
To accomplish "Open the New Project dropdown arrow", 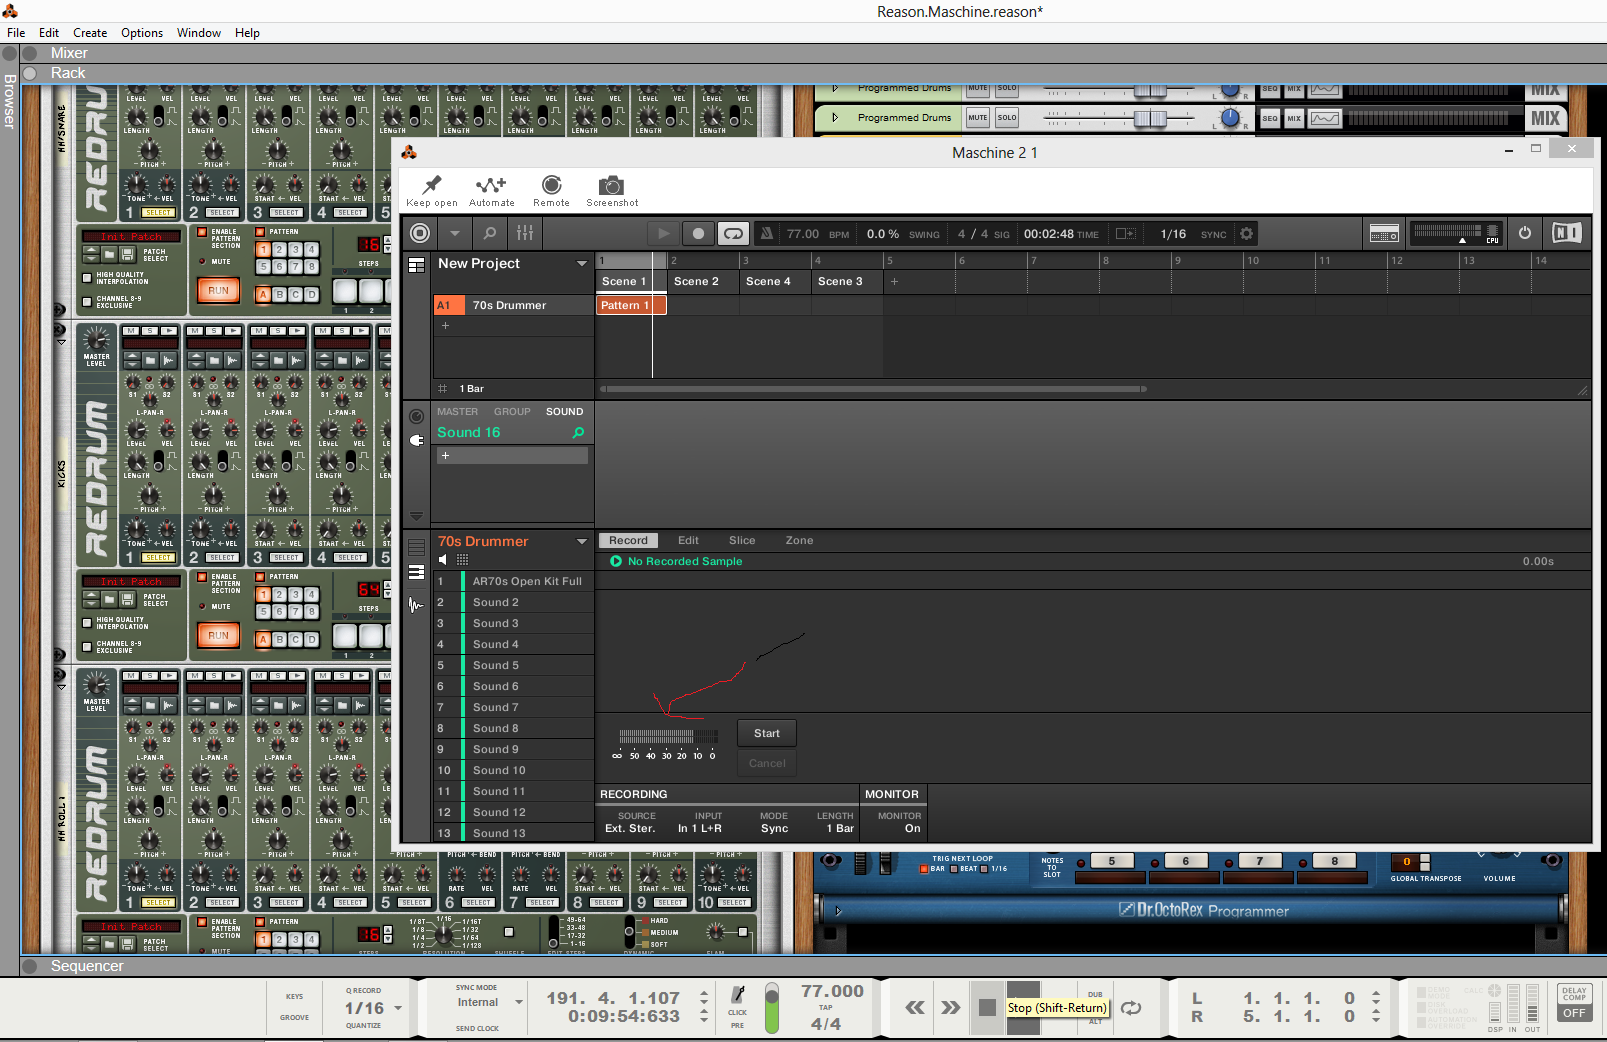I will point(581,263).
